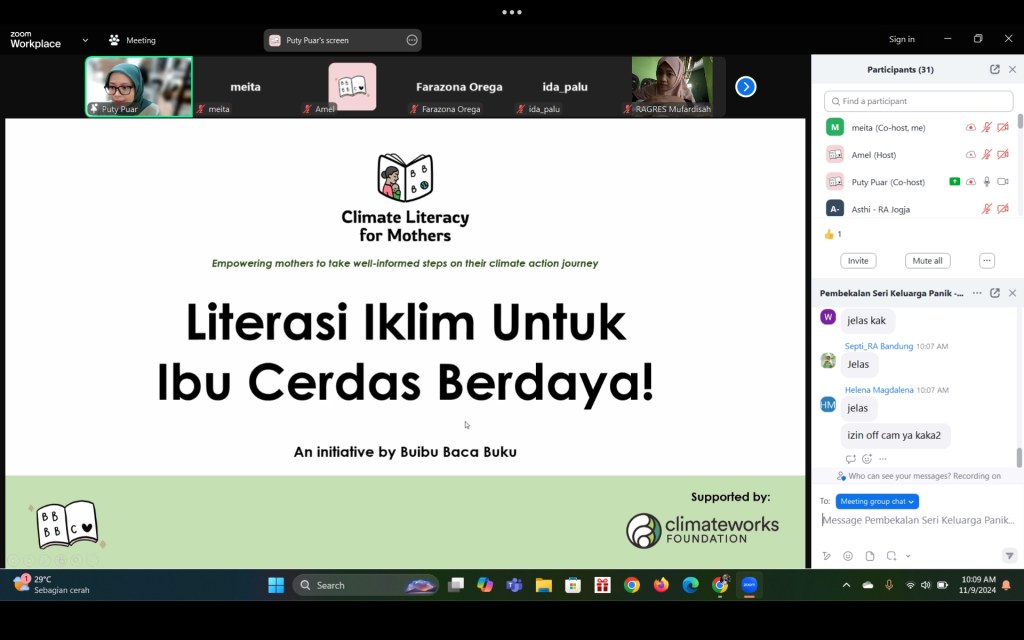Toggle Puty Puar's camera in participants list
The height and width of the screenshot is (640, 1024).
click(1003, 182)
